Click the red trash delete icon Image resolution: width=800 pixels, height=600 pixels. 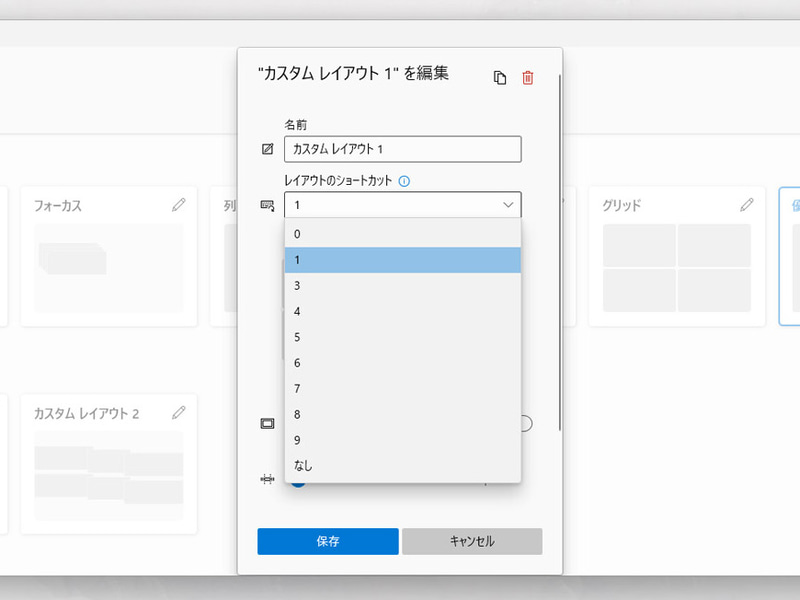tap(528, 76)
